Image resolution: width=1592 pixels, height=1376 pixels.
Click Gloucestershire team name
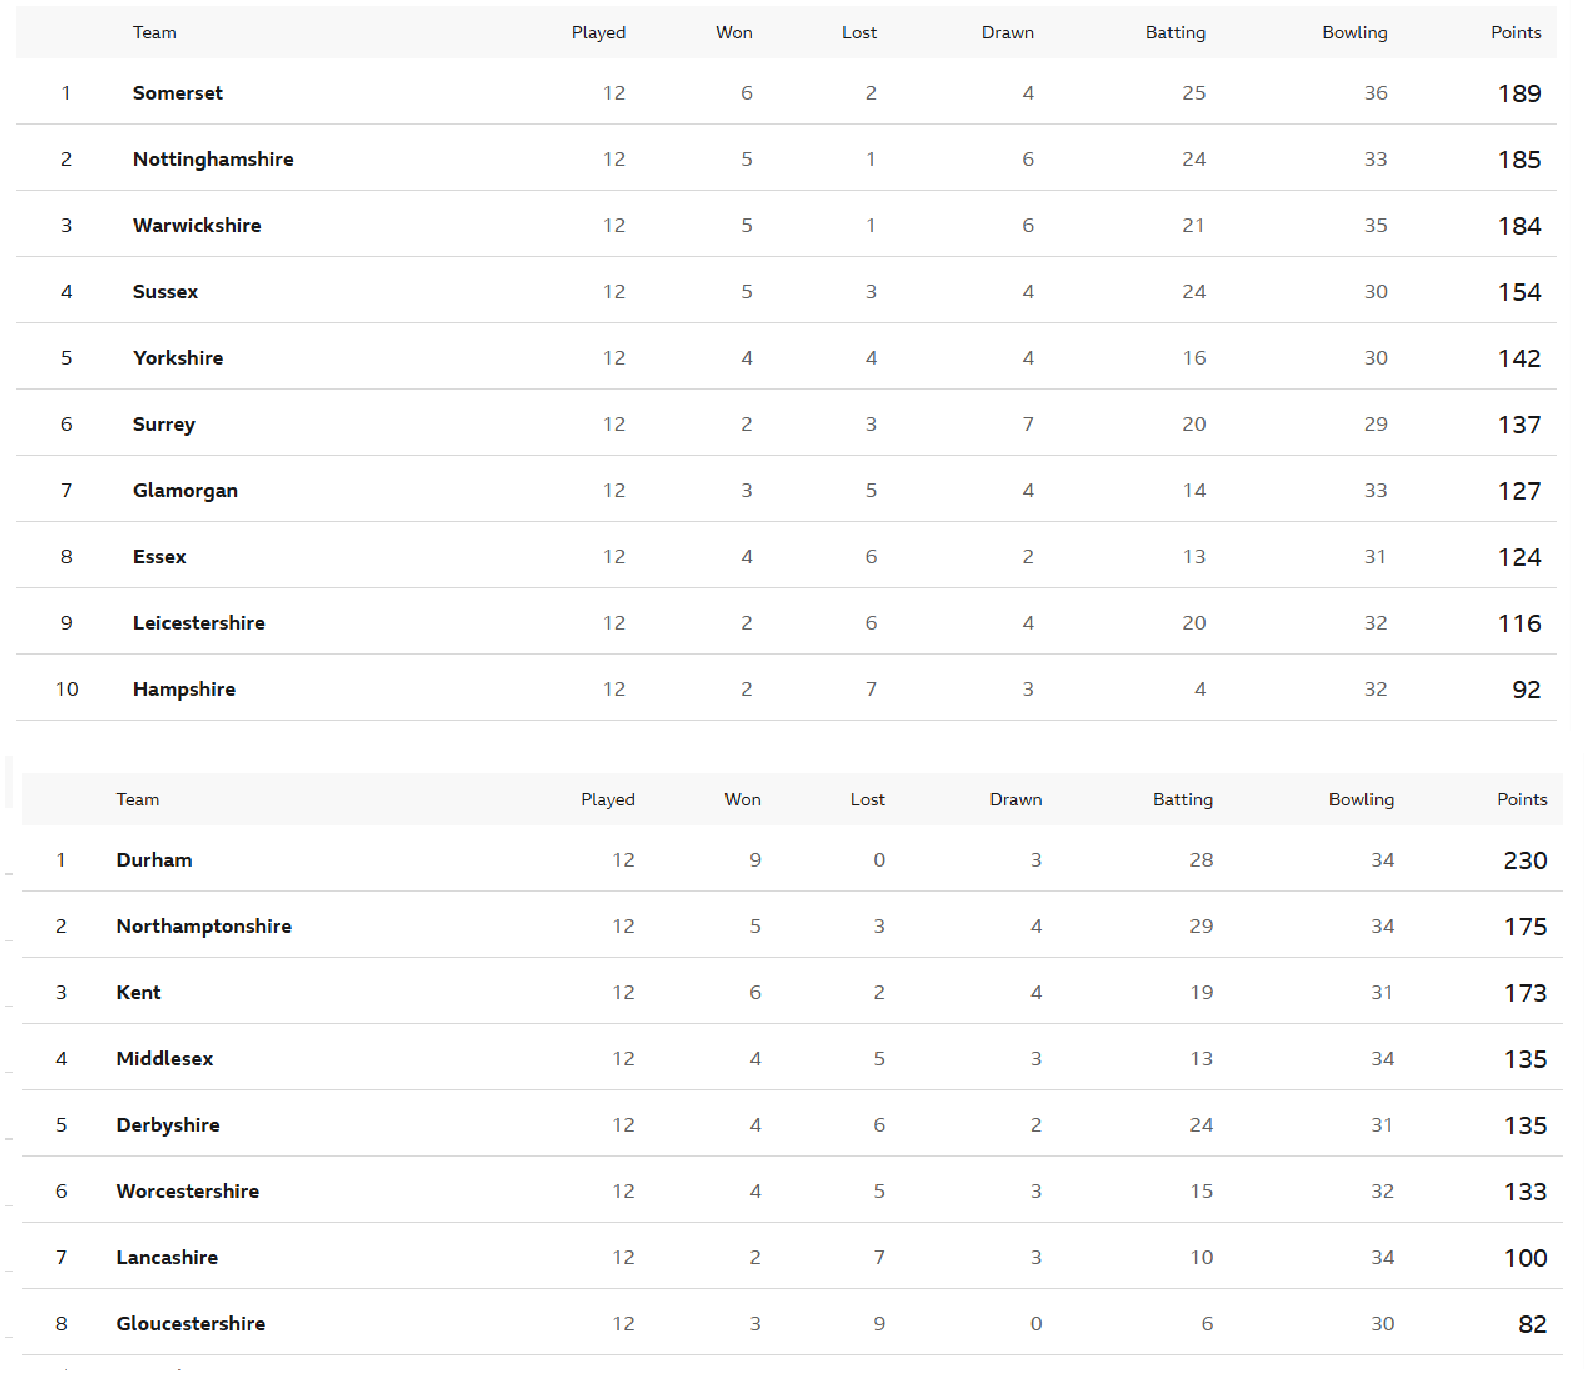(x=190, y=1323)
